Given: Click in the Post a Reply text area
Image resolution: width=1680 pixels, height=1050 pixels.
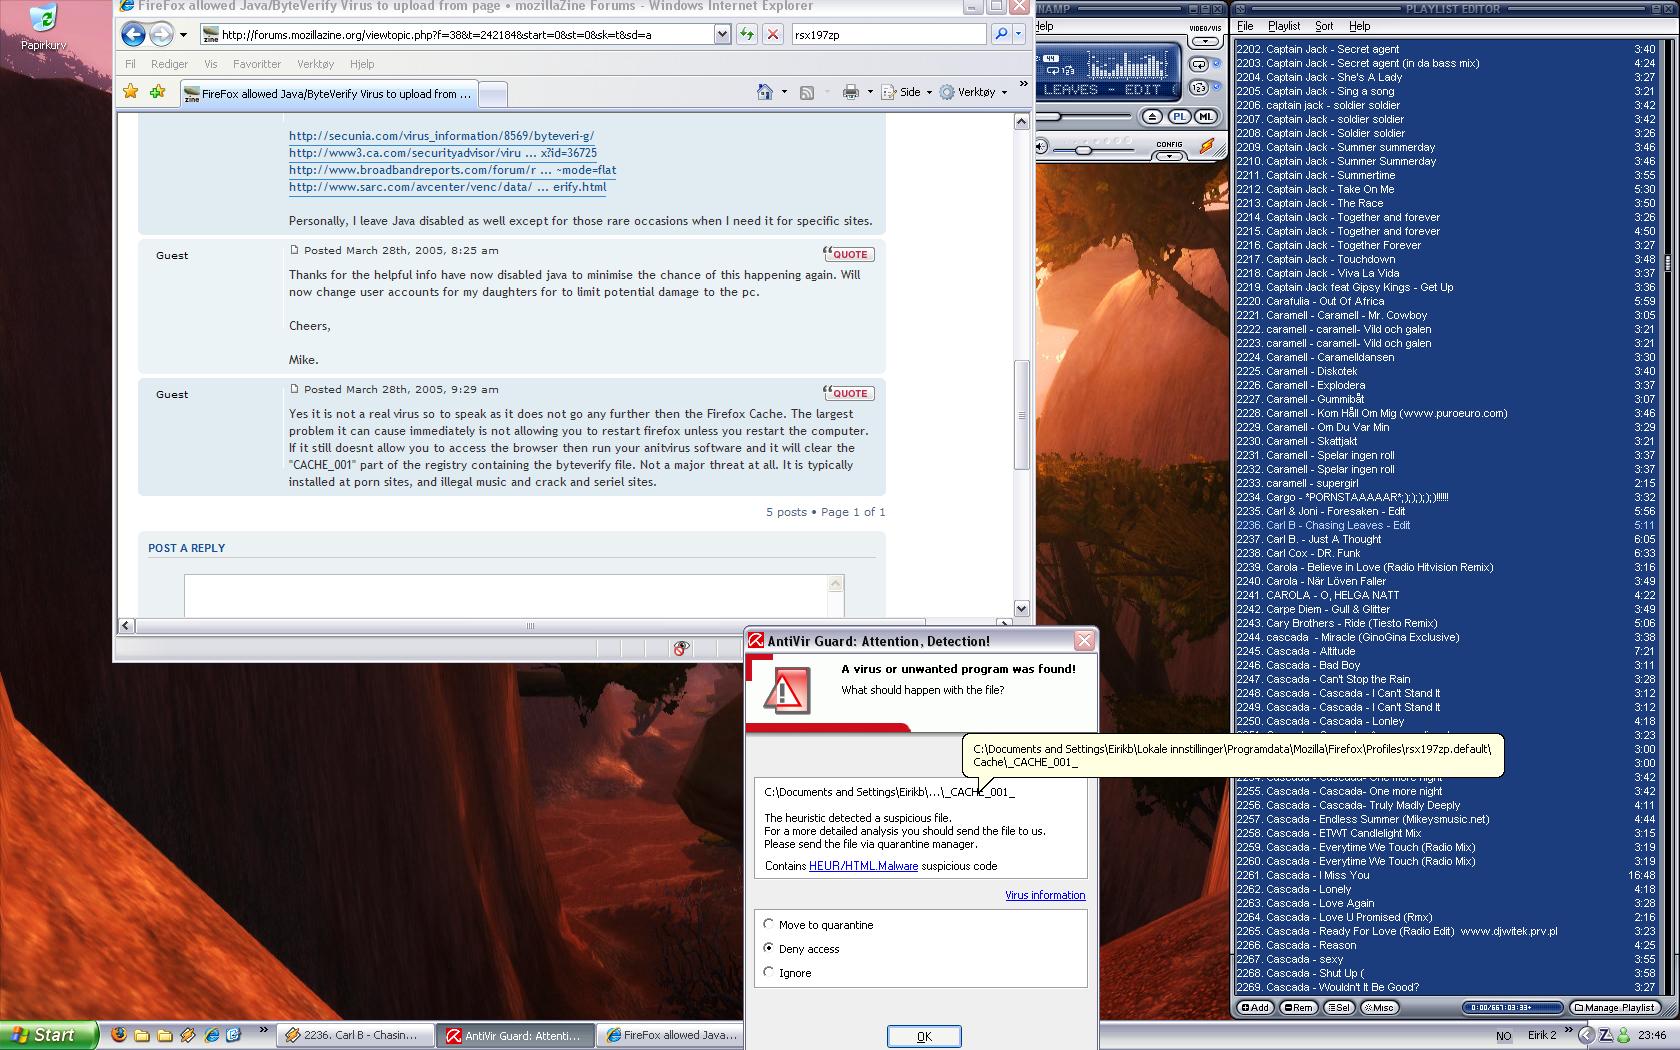Looking at the screenshot, I should point(506,596).
